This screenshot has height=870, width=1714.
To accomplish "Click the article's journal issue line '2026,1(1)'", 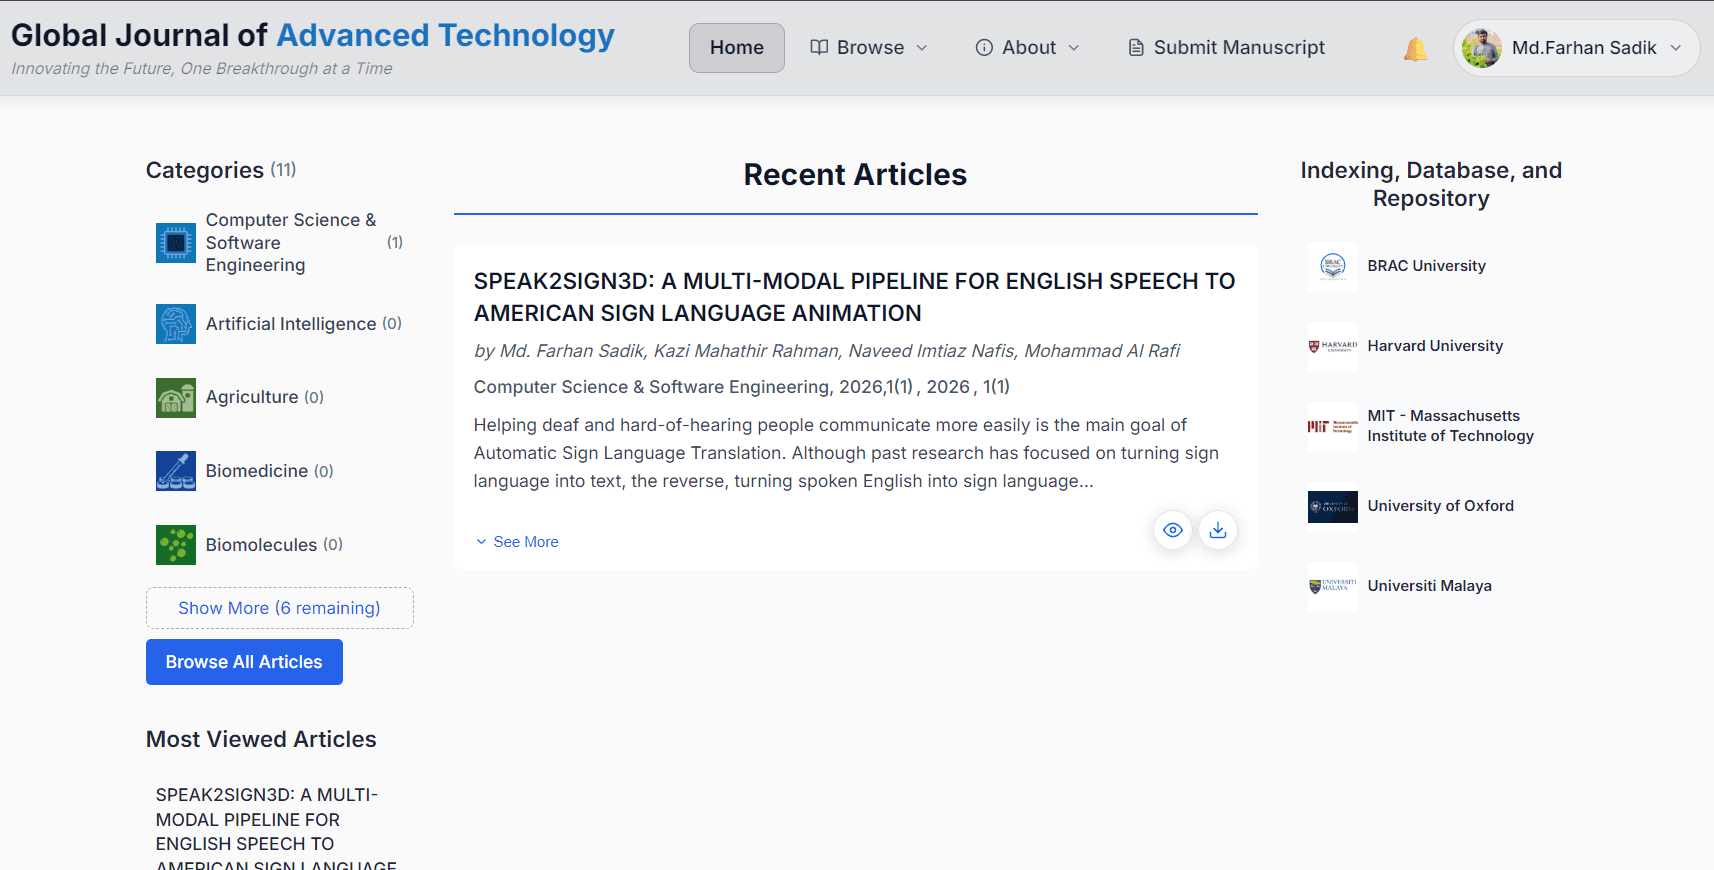I will (x=742, y=387).
